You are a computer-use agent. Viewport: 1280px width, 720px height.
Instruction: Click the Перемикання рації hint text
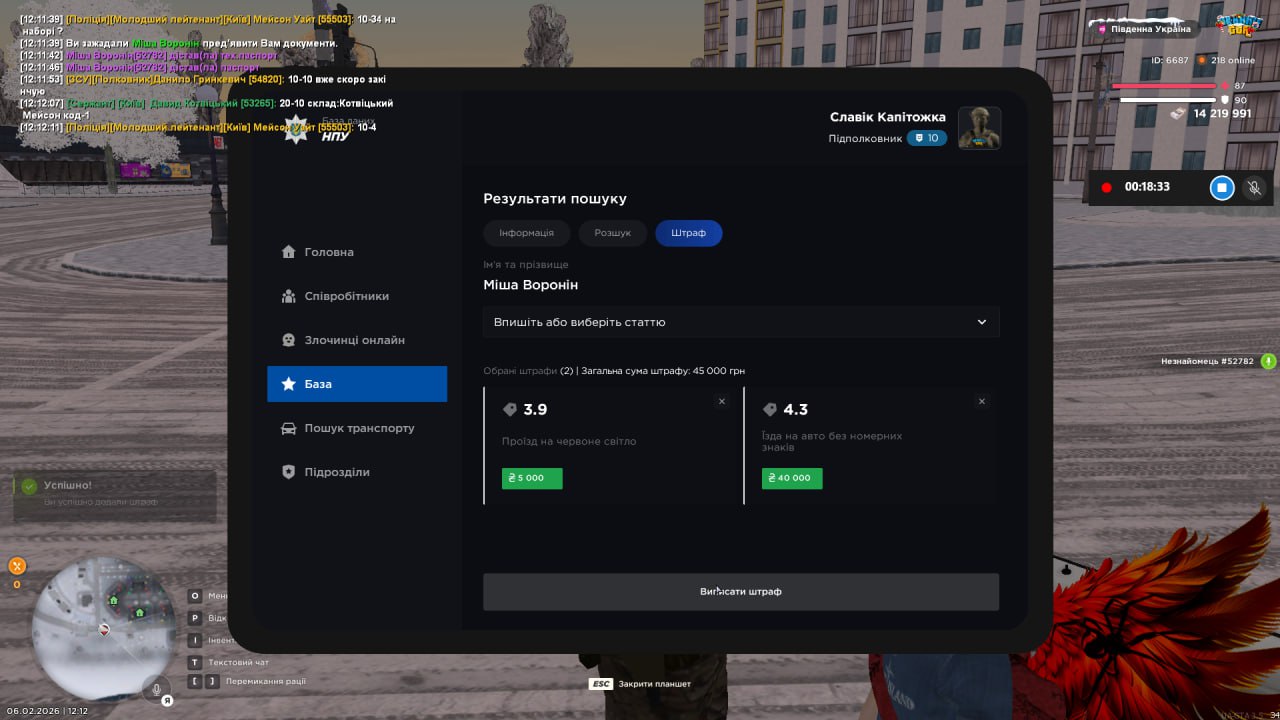point(266,681)
